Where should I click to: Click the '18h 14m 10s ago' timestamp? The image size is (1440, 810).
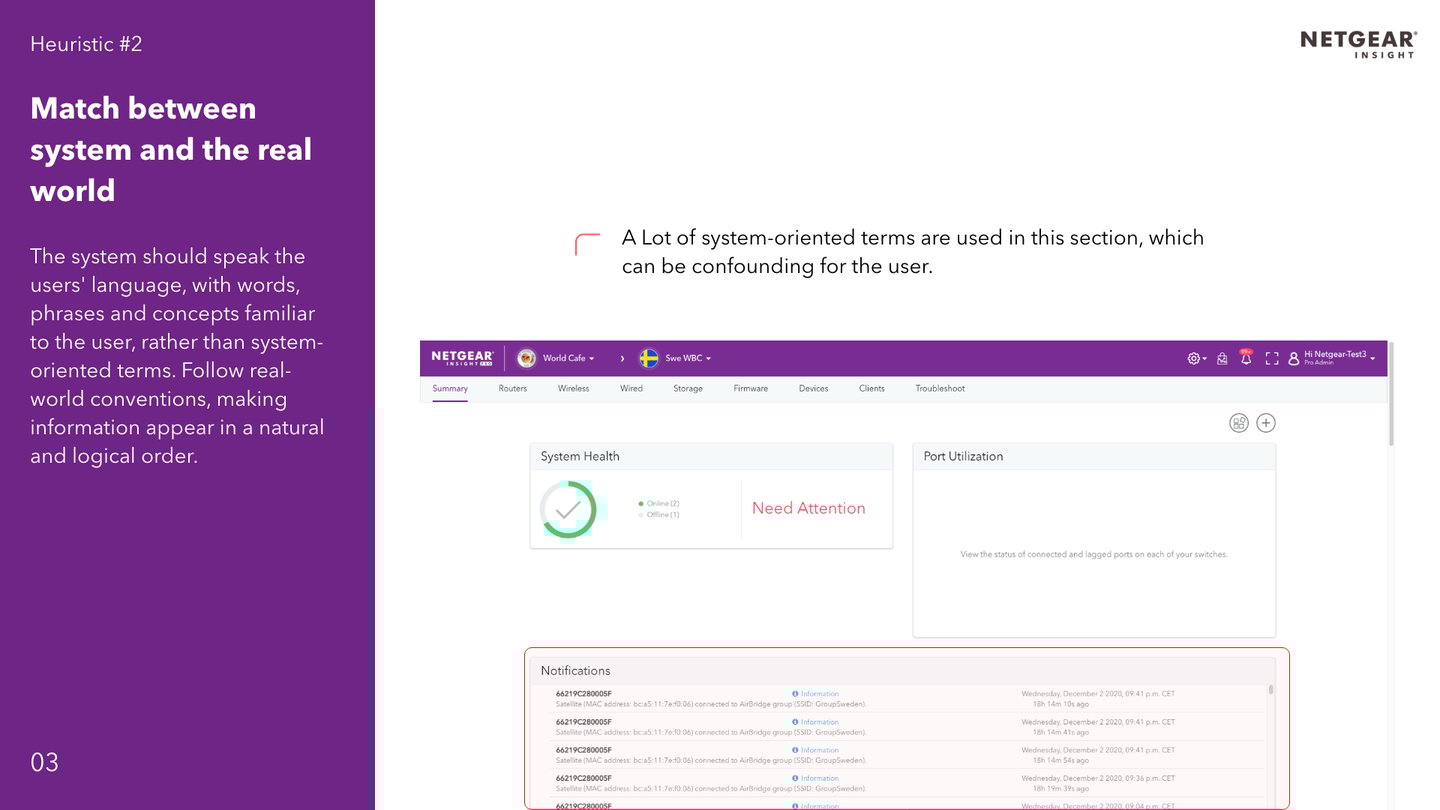point(1061,704)
